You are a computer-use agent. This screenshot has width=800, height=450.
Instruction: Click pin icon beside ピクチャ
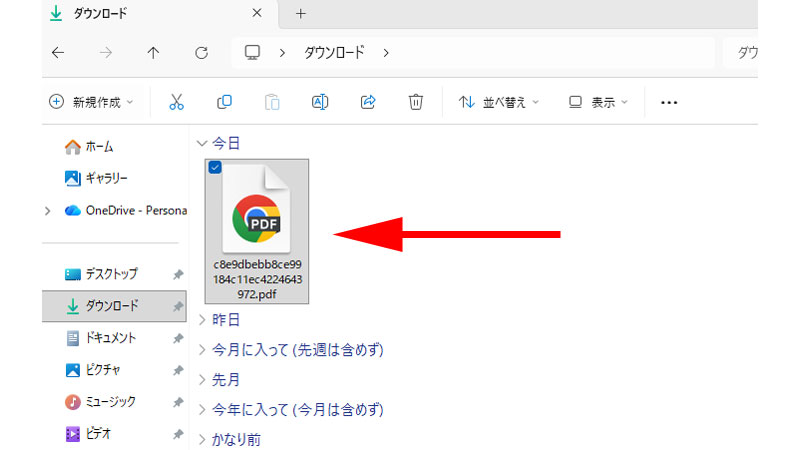coord(178,370)
